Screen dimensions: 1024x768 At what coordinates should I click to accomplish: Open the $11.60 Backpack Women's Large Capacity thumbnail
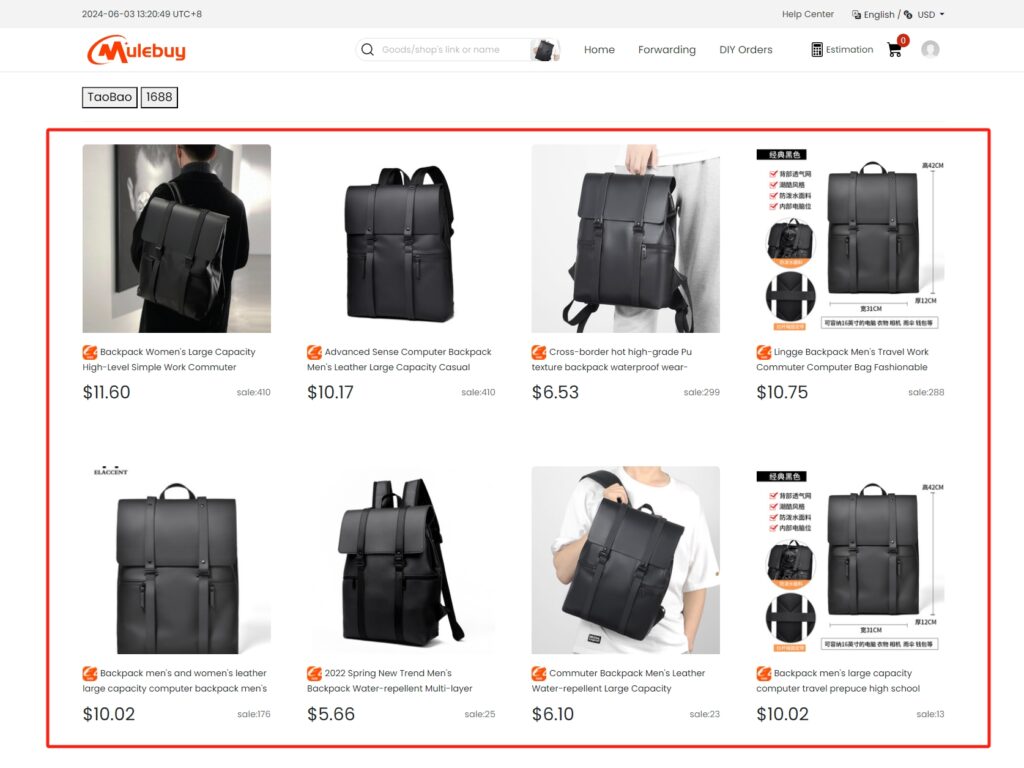coord(176,238)
